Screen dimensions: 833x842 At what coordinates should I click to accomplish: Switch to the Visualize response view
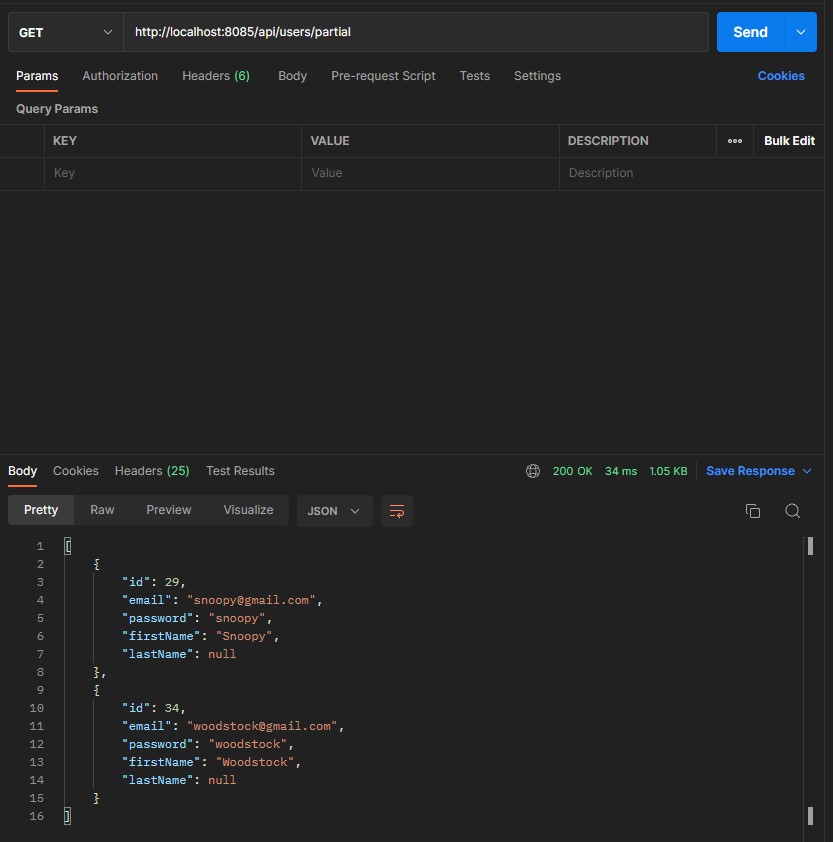pyautogui.click(x=248, y=510)
